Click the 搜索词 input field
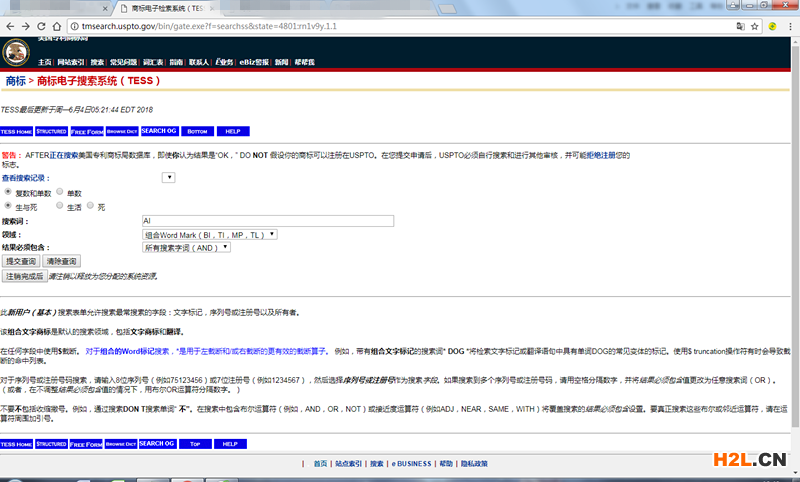Screen dimensions: 800x482 (268, 221)
